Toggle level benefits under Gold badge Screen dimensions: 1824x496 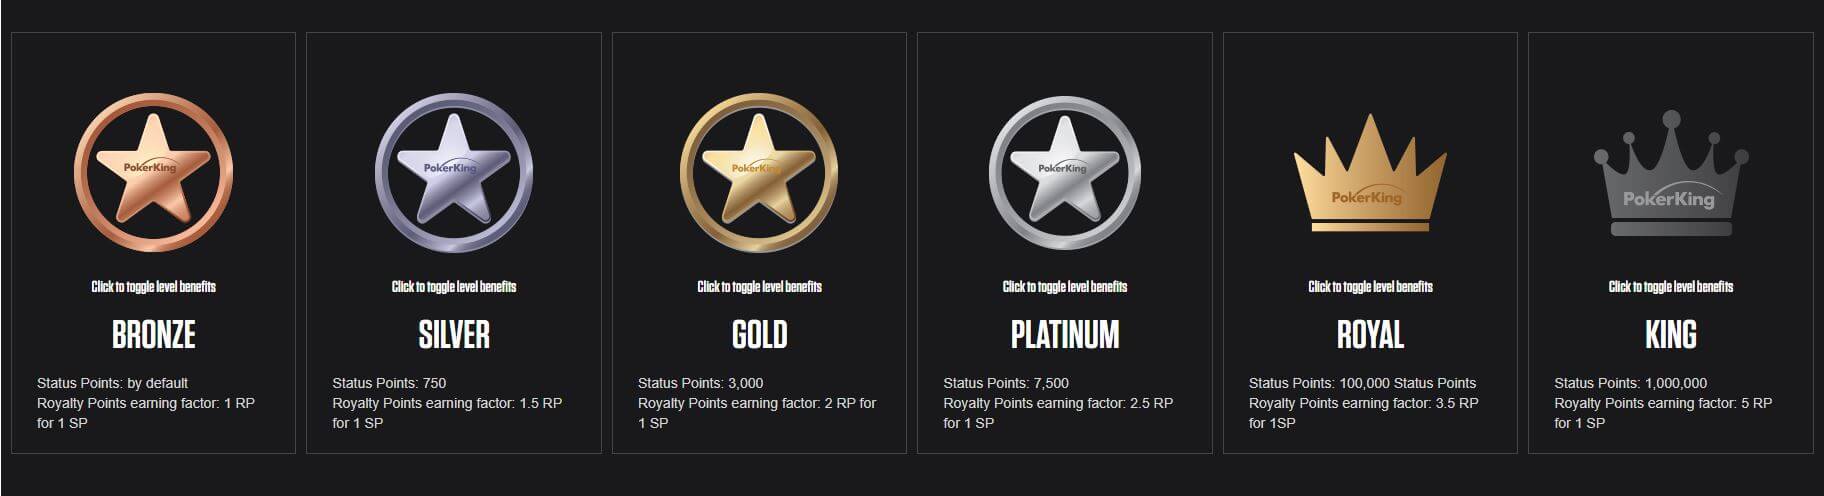pos(759,287)
